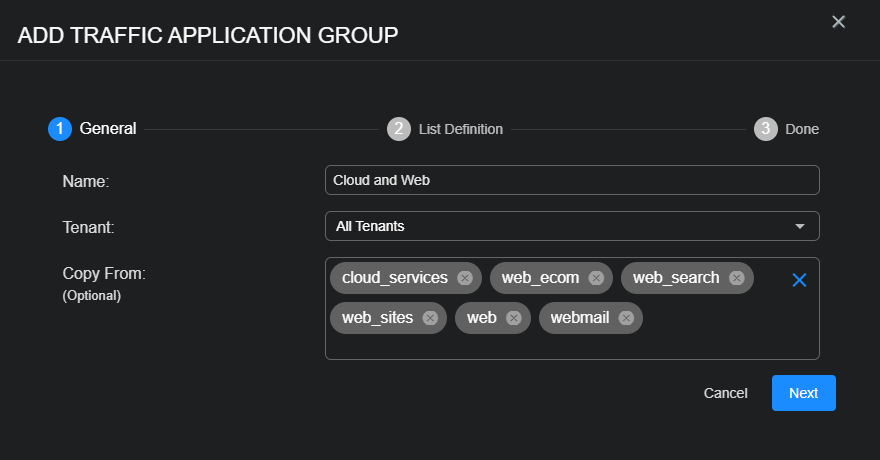Remove the web_search chip
This screenshot has height=460, width=880.
click(737, 278)
